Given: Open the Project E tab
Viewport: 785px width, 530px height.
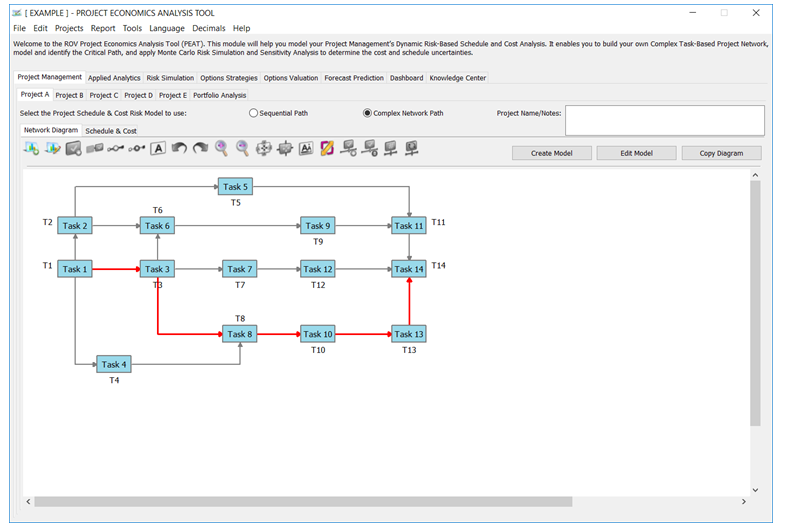Looking at the screenshot, I should pos(173,95).
